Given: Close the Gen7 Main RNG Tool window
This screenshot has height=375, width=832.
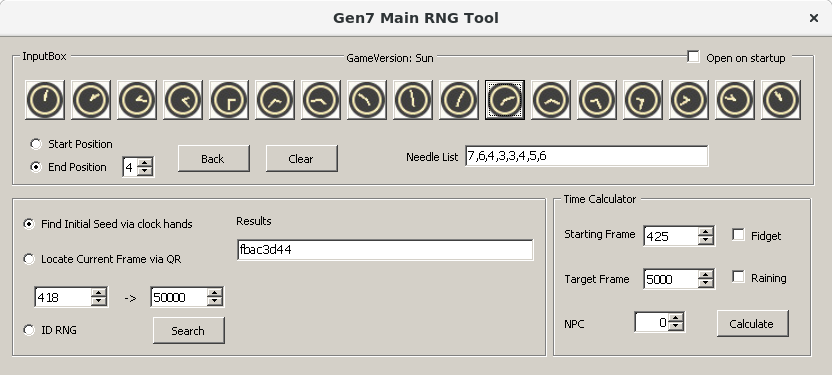Looking at the screenshot, I should (x=813, y=18).
